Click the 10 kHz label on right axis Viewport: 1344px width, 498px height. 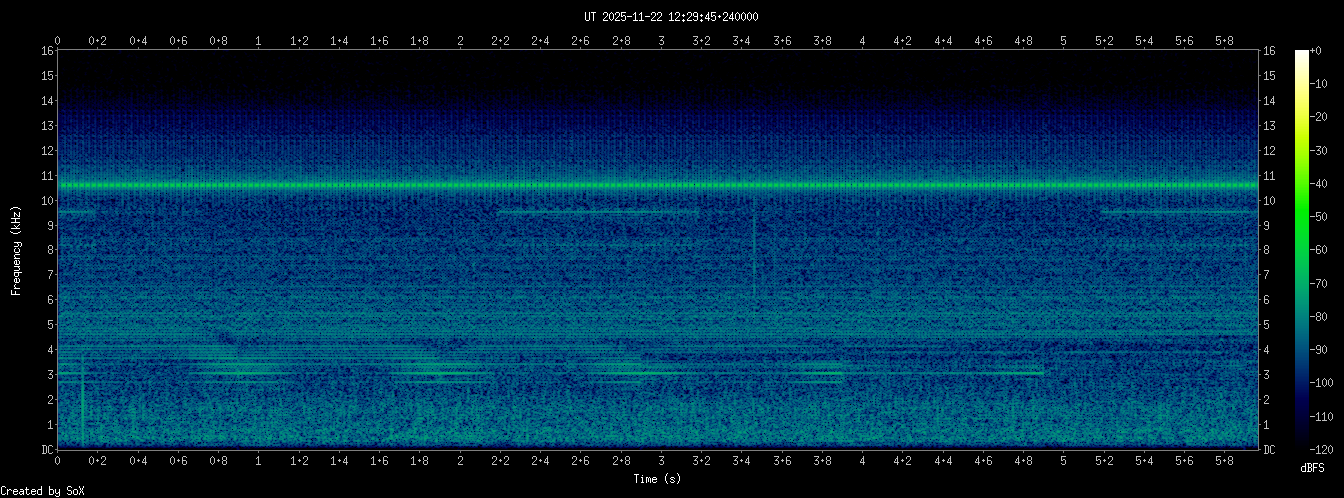pyautogui.click(x=1270, y=201)
